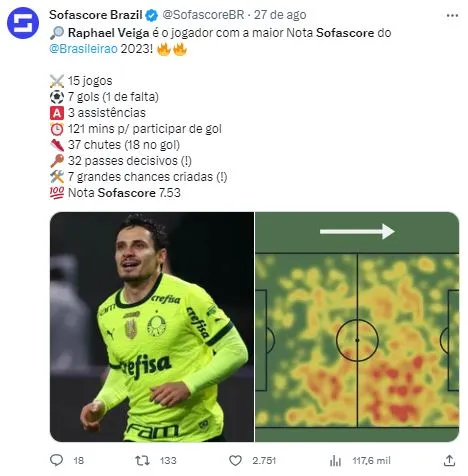Screen dimensions: 468x476
Task: Open the three-dot more options menu
Action: tap(452, 16)
